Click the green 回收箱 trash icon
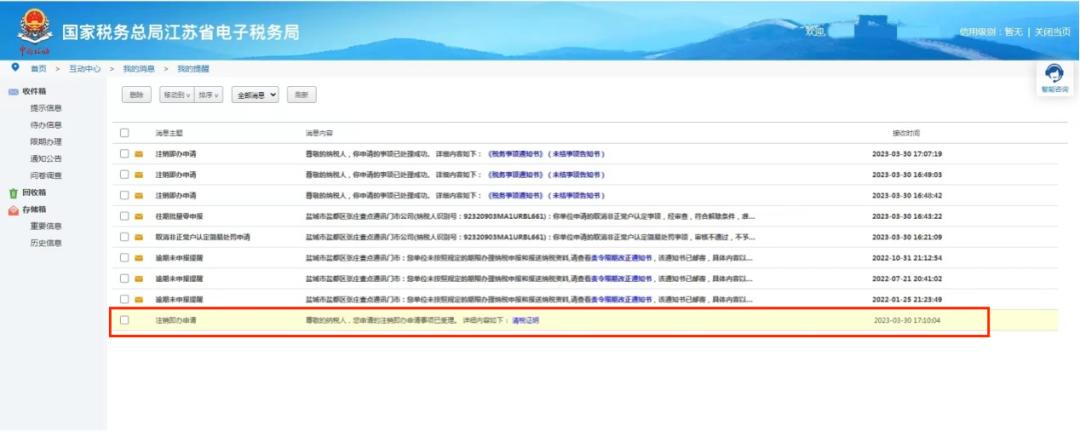 pyautogui.click(x=13, y=193)
